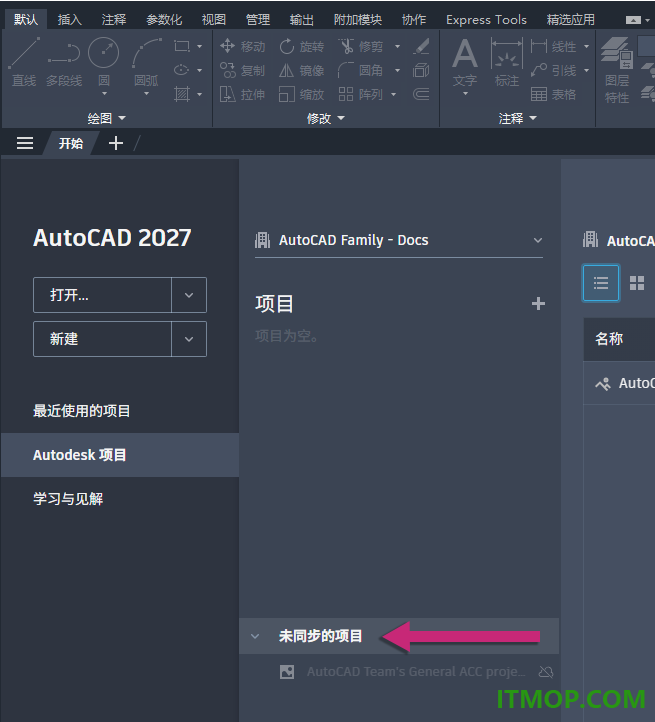Switch to the 默认 ribbon tab
655x722 pixels.
[x=26, y=19]
